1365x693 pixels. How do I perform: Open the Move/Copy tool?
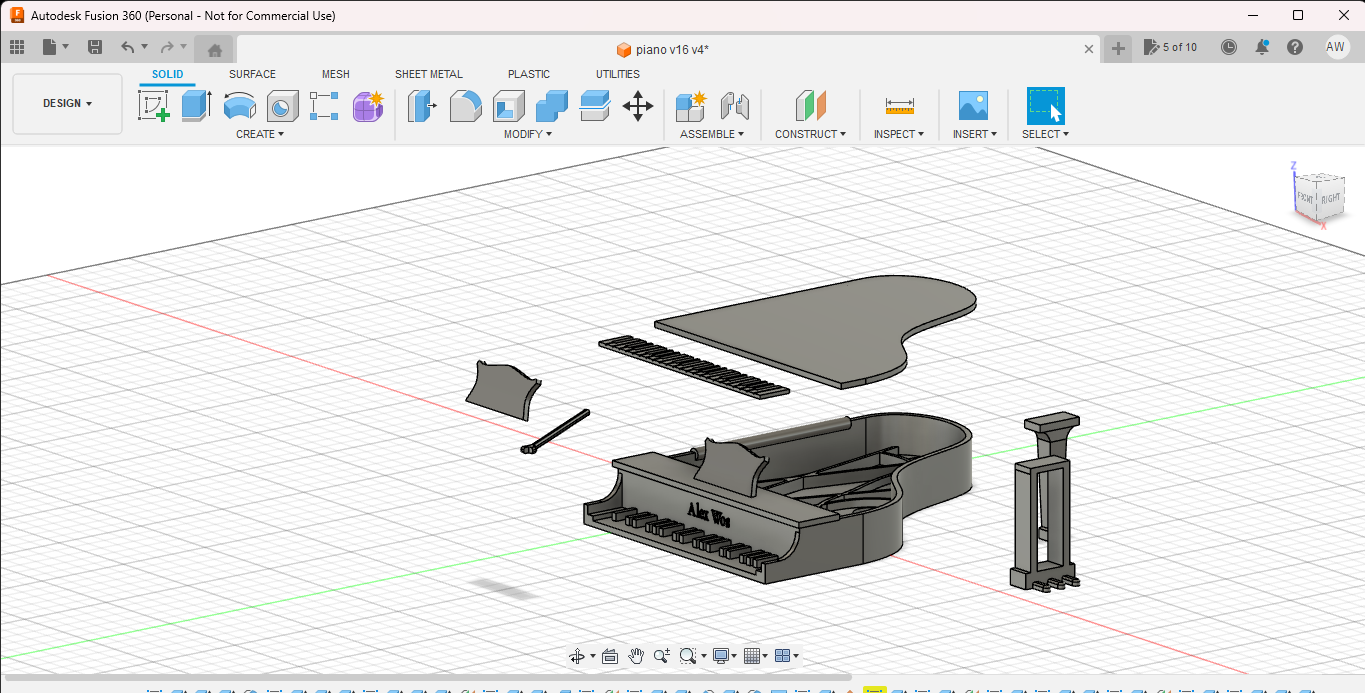[x=638, y=105]
